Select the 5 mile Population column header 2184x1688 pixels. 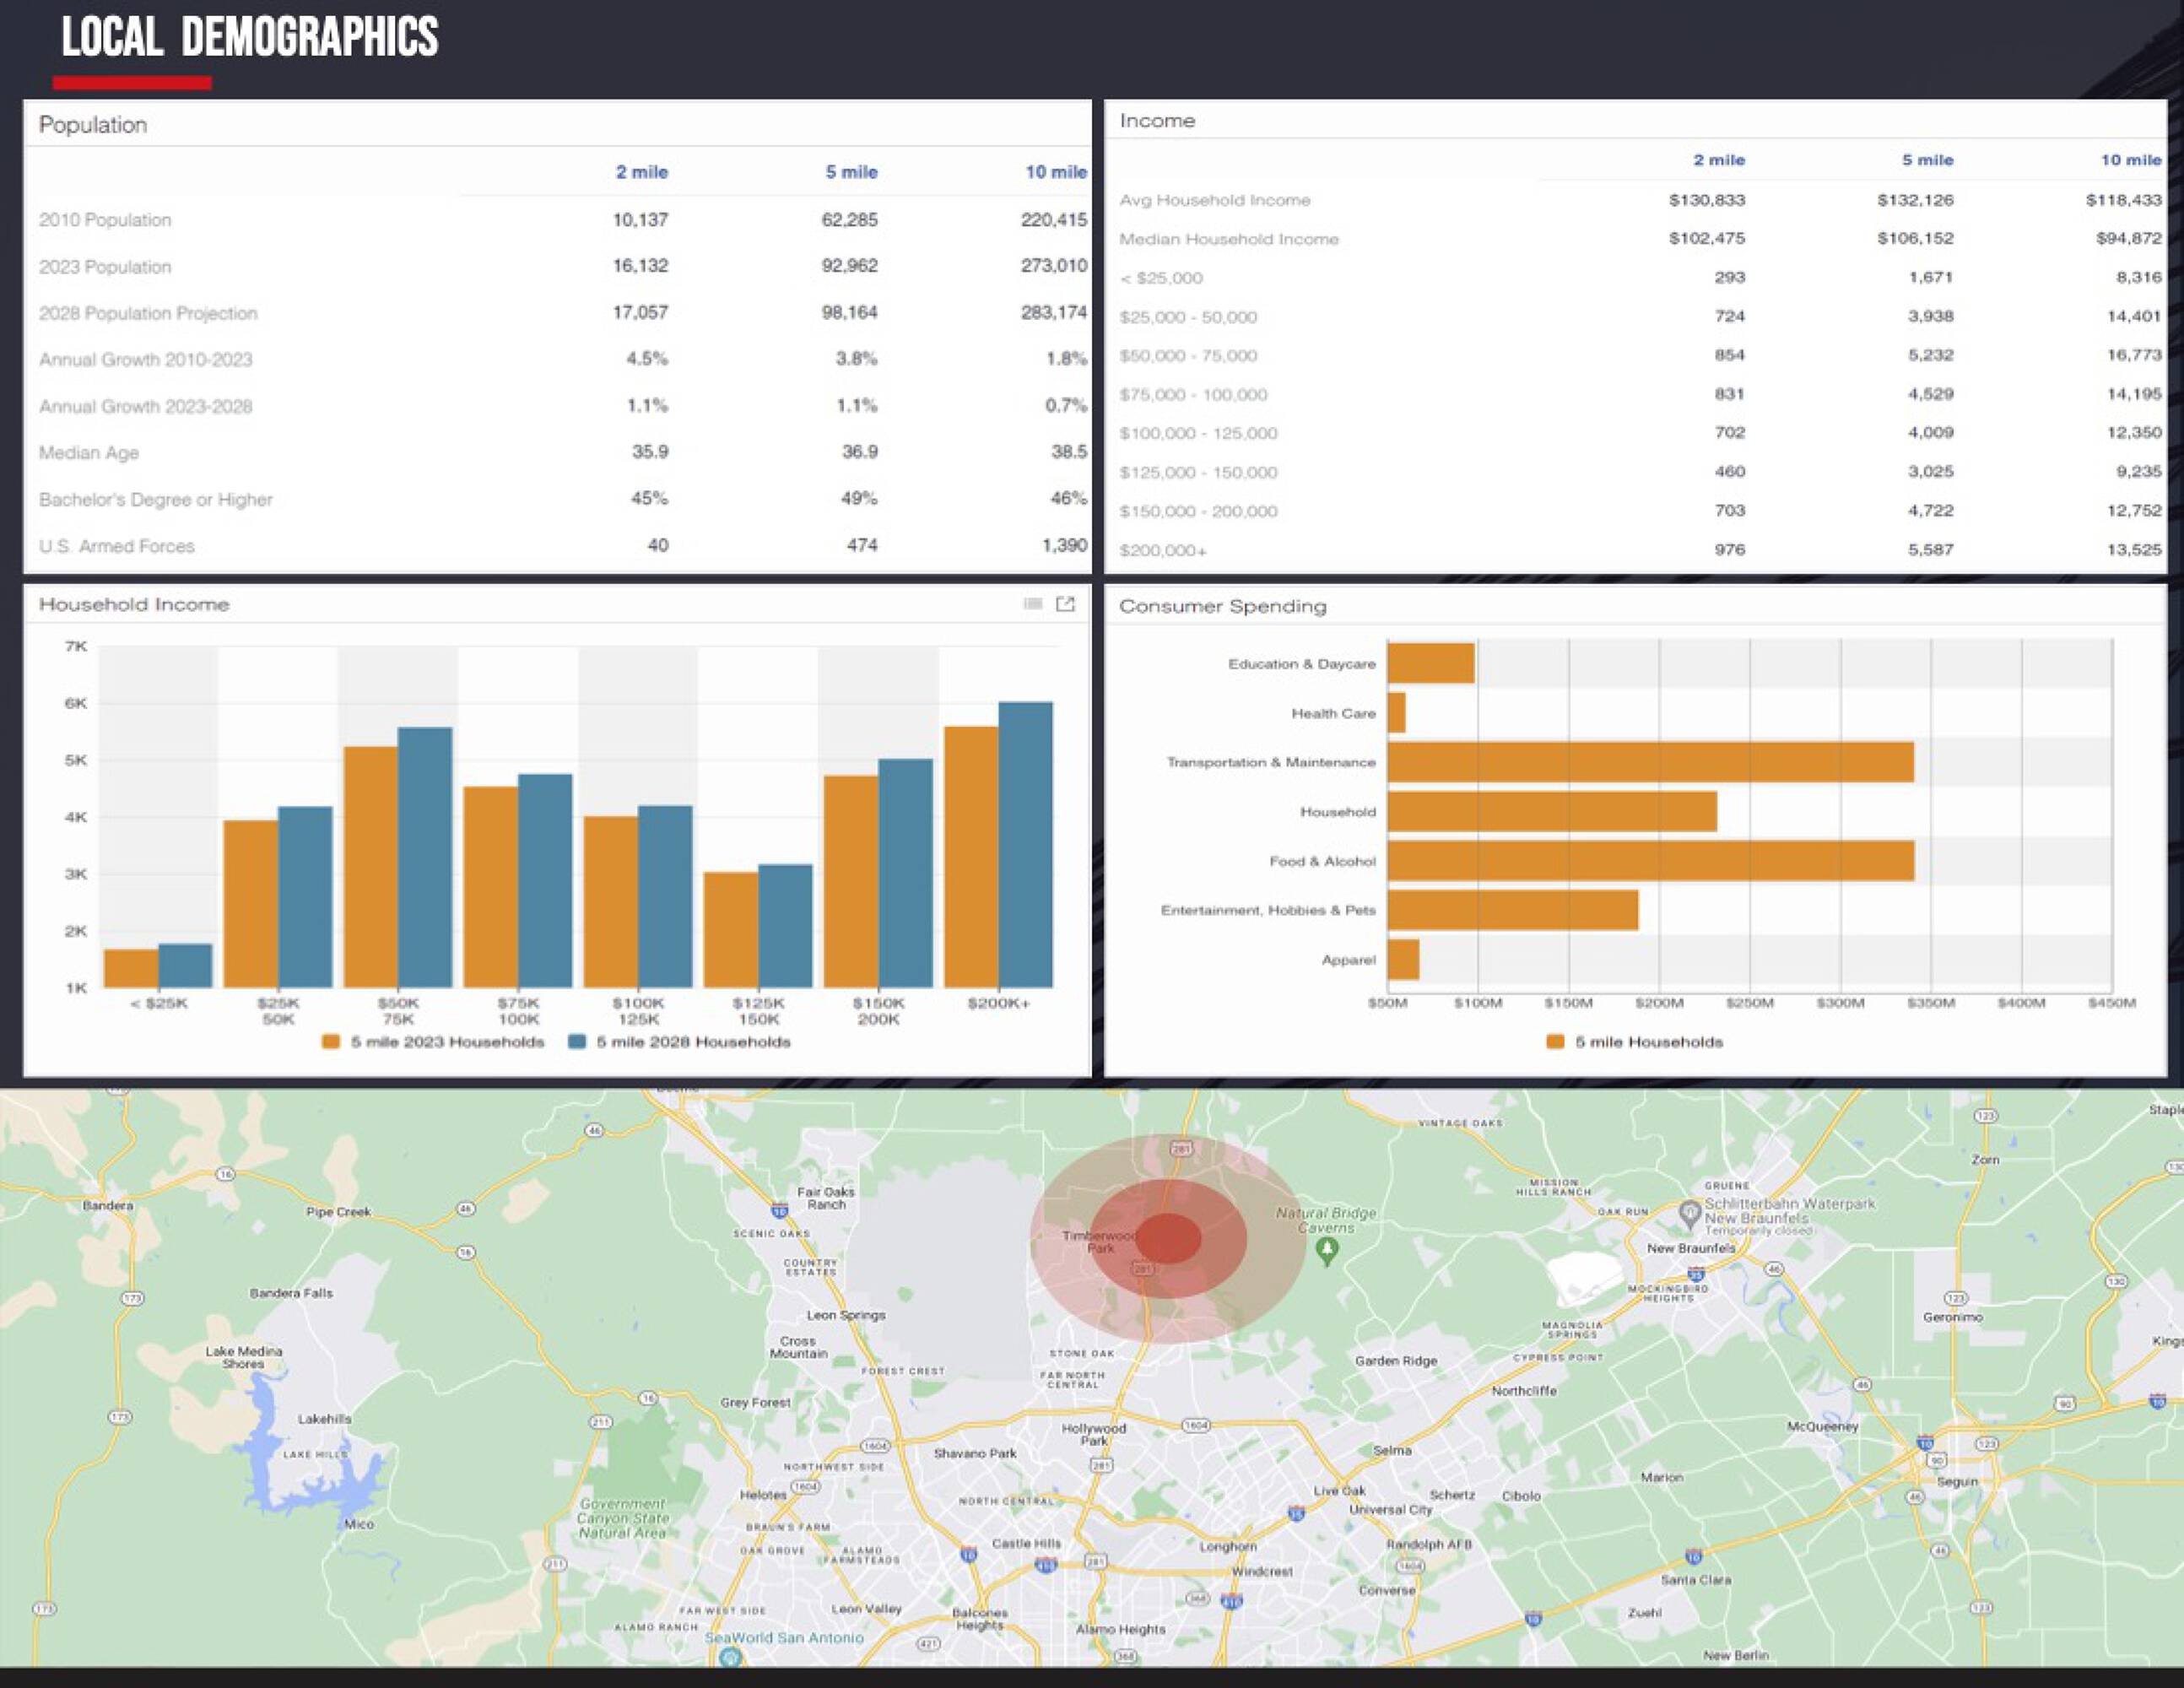click(851, 172)
